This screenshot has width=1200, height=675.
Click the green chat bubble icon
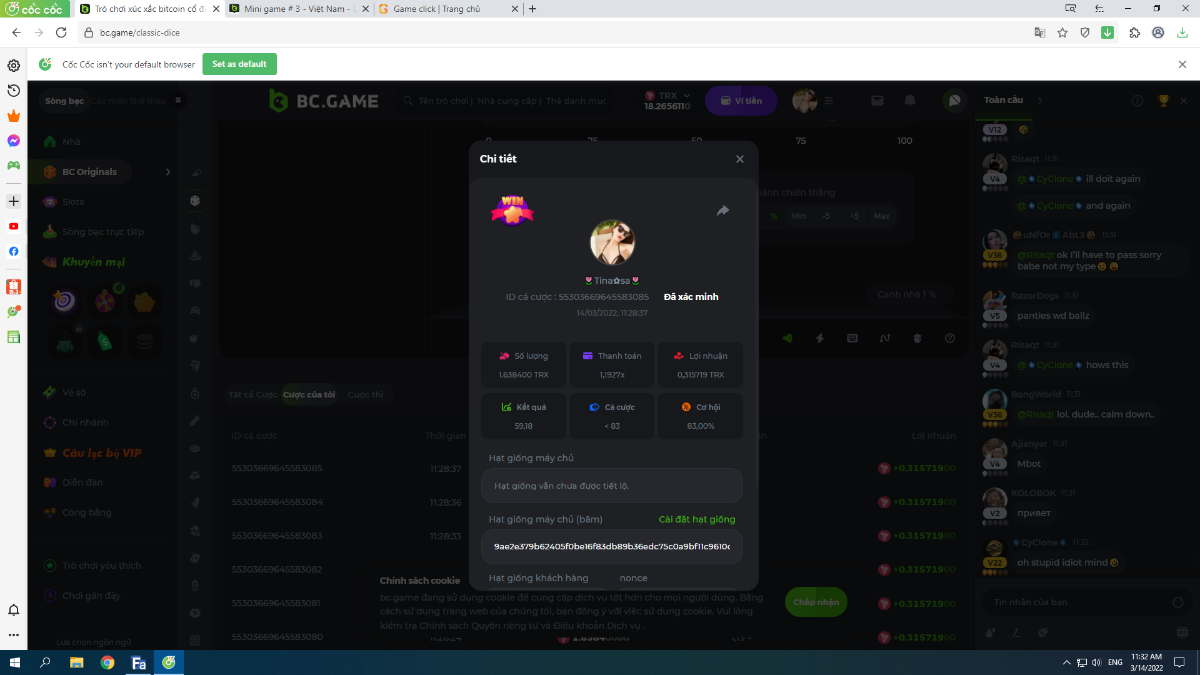[954, 101]
